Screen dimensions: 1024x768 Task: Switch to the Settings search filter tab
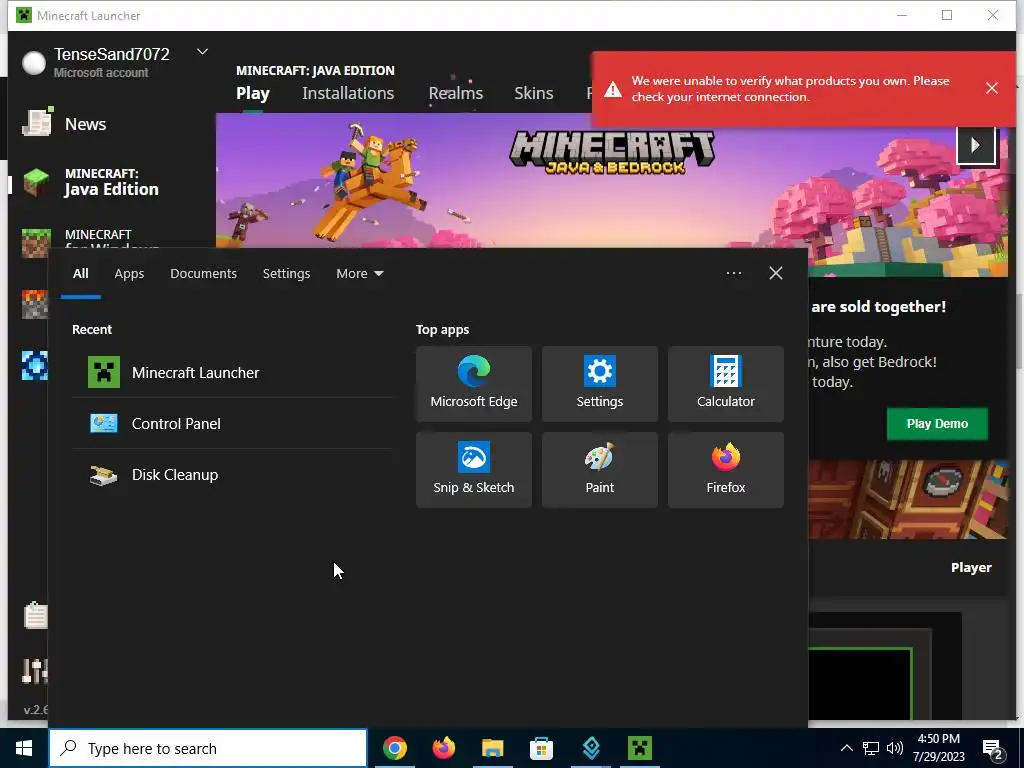(x=286, y=274)
